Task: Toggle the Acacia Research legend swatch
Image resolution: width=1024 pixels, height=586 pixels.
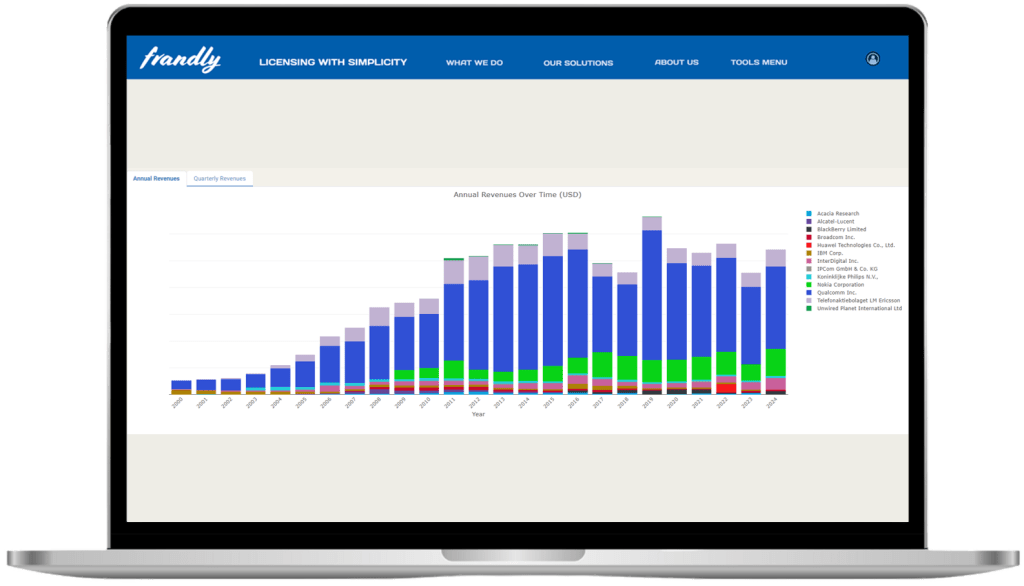Action: pos(809,214)
